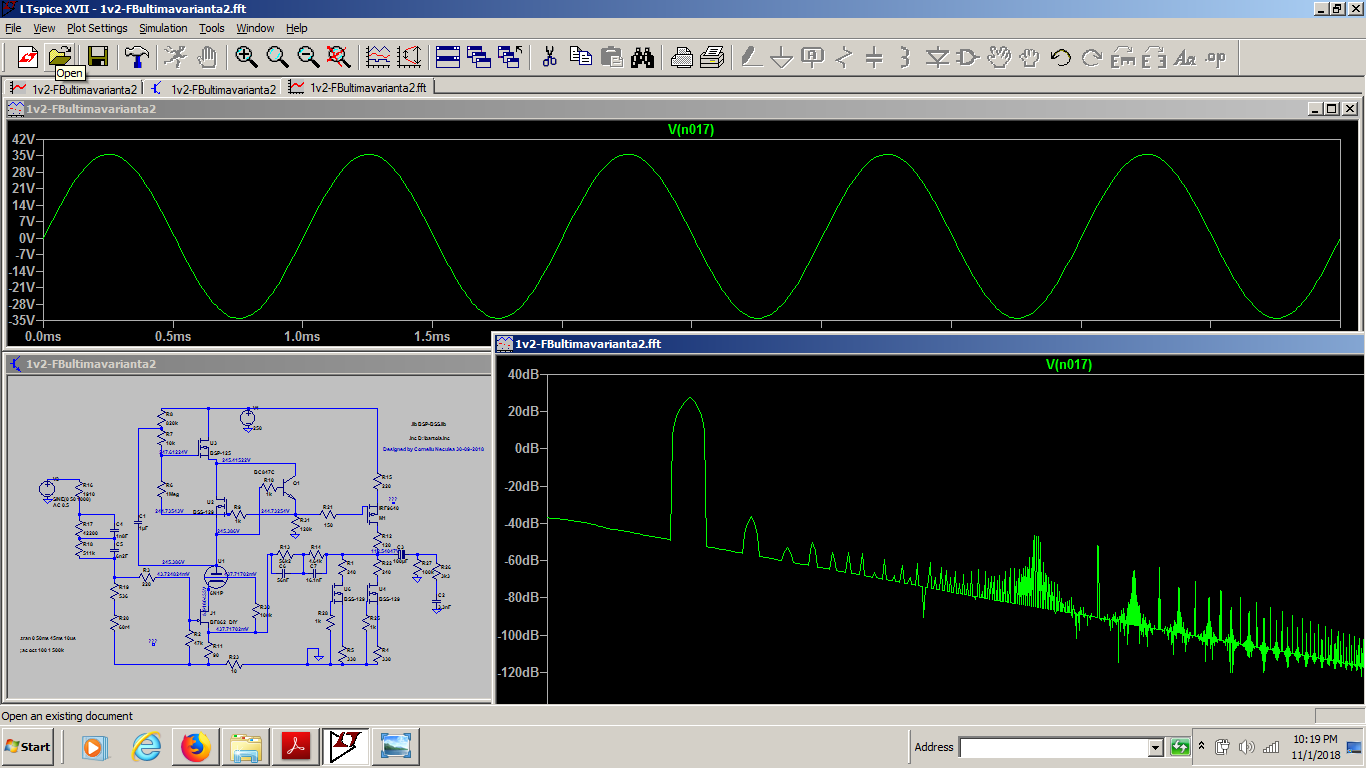The width and height of the screenshot is (1366, 768).
Task: Click the Open folder toolbar icon
Action: click(60, 56)
